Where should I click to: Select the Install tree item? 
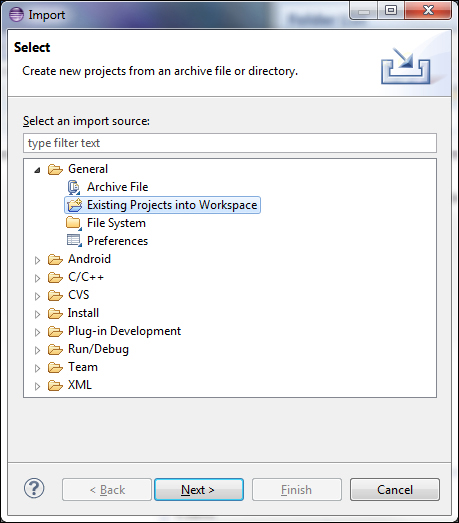pos(83,313)
